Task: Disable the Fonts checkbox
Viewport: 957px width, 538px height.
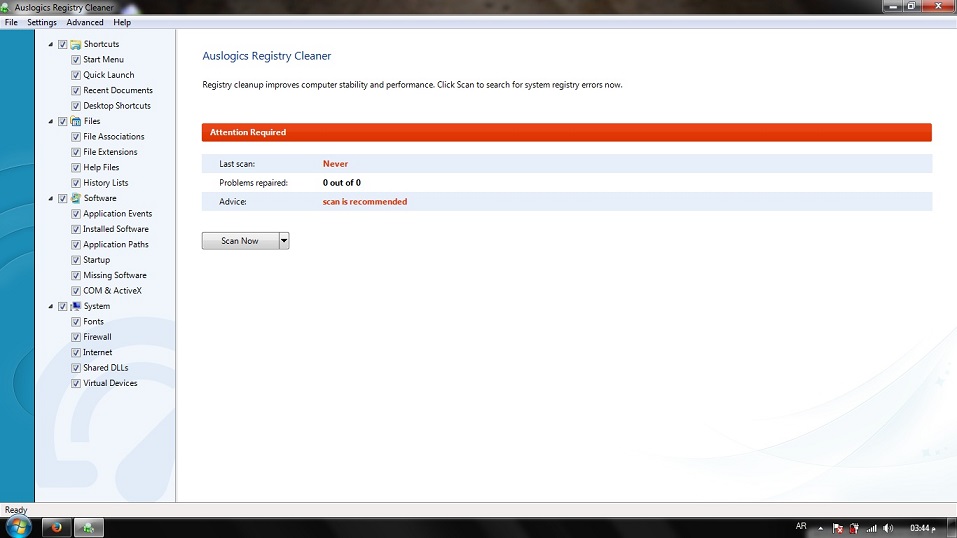Action: click(76, 322)
